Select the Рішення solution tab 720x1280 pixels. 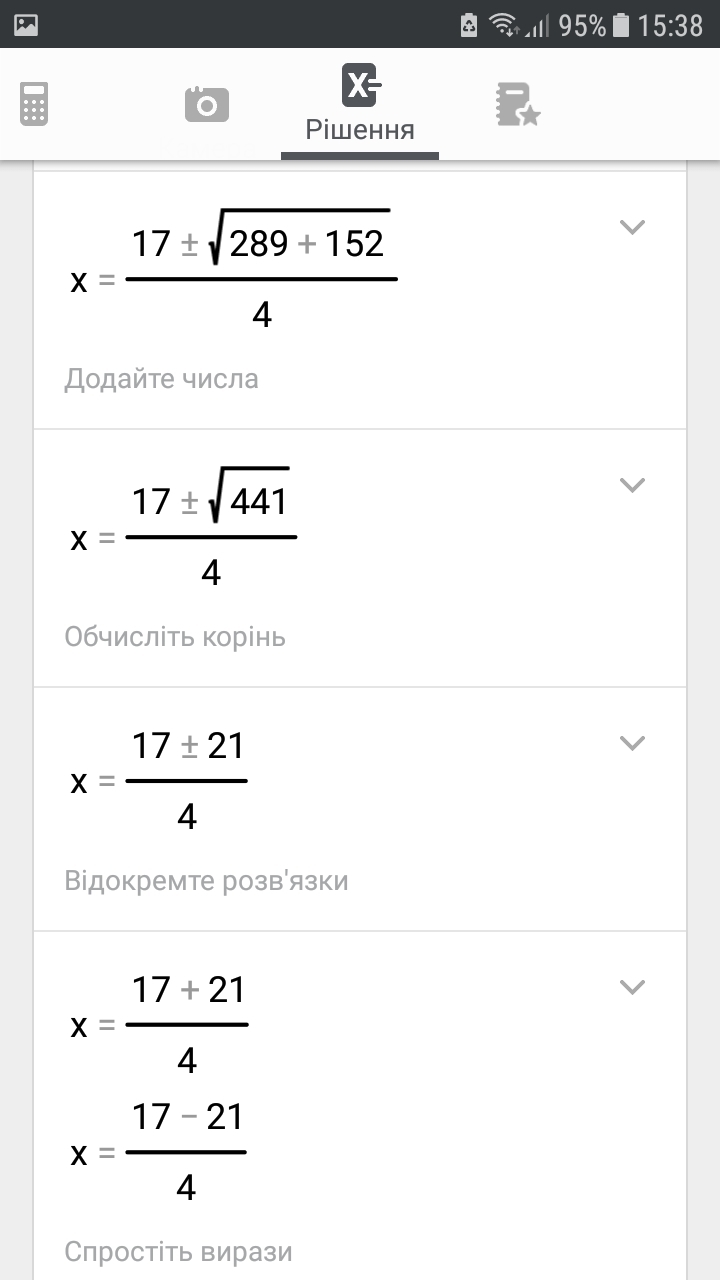tap(360, 104)
